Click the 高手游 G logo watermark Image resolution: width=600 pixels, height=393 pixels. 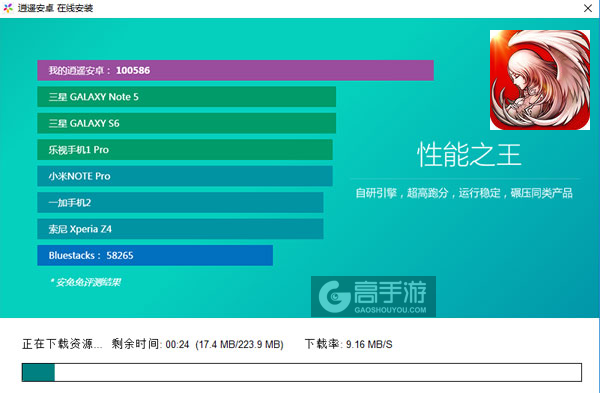coord(335,297)
